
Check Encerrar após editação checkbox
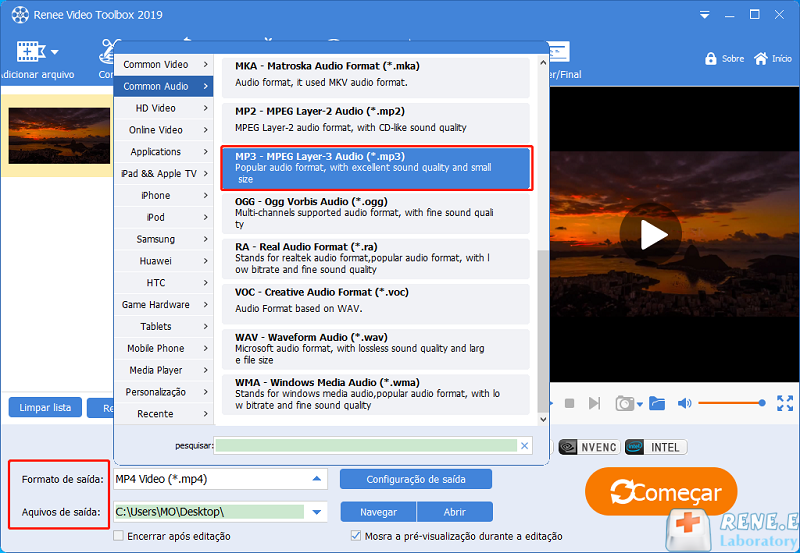[118, 536]
